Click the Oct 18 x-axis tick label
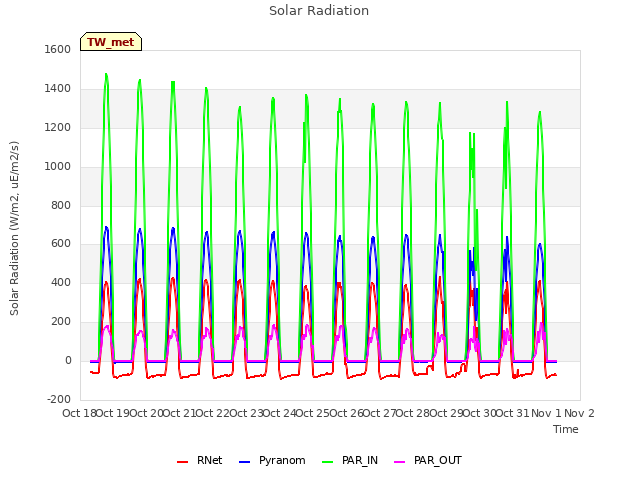The image size is (640, 480). (79, 413)
